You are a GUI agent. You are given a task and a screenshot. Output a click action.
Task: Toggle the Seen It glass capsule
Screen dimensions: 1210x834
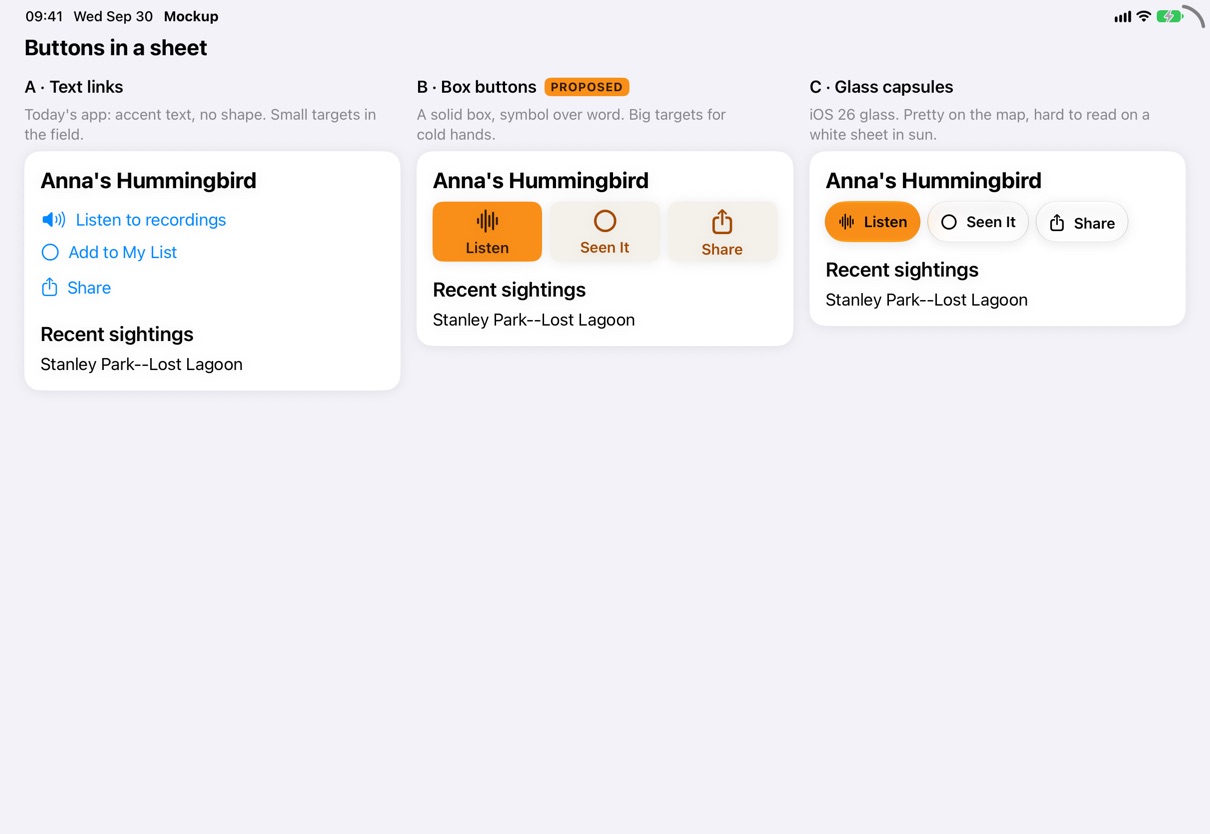pyautogui.click(x=977, y=222)
